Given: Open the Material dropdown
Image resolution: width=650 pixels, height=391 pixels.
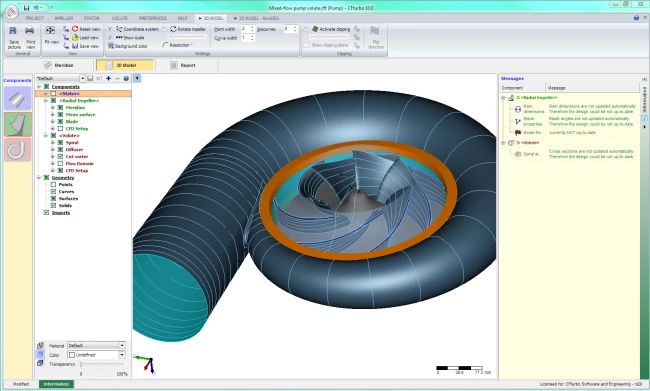Looking at the screenshot, I should pos(96,345).
